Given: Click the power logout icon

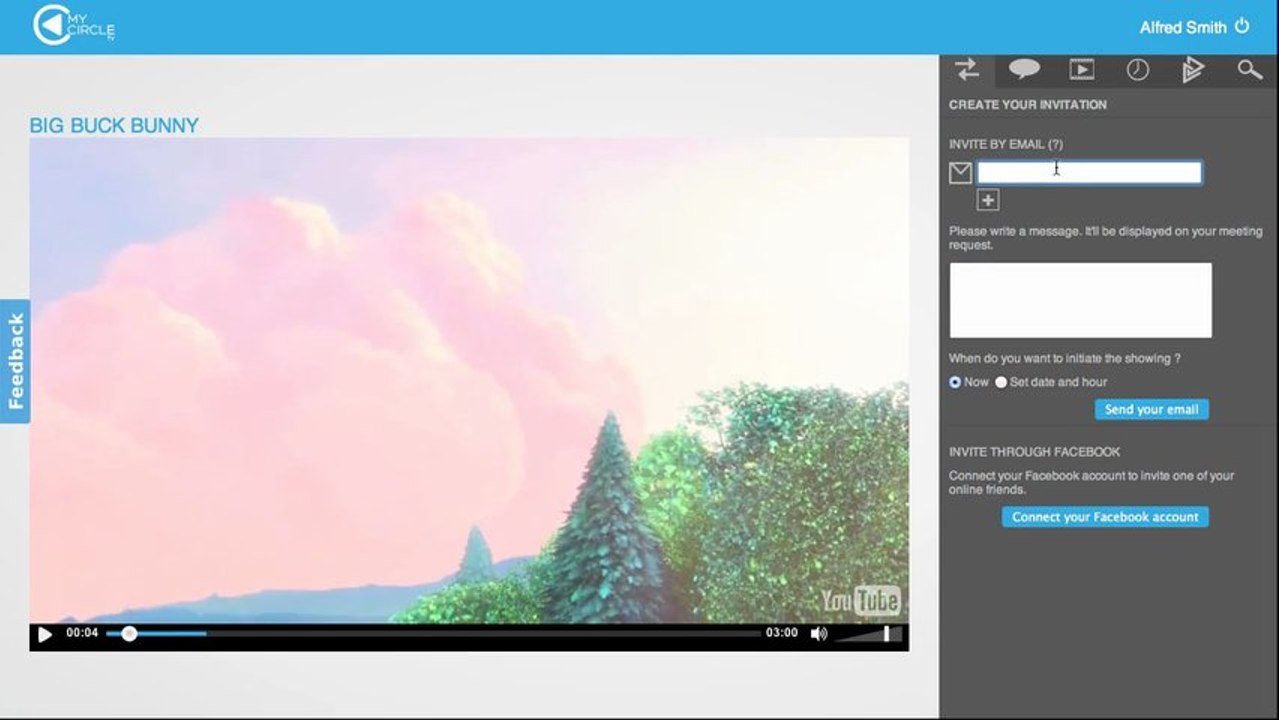Looking at the screenshot, I should (x=1242, y=26).
